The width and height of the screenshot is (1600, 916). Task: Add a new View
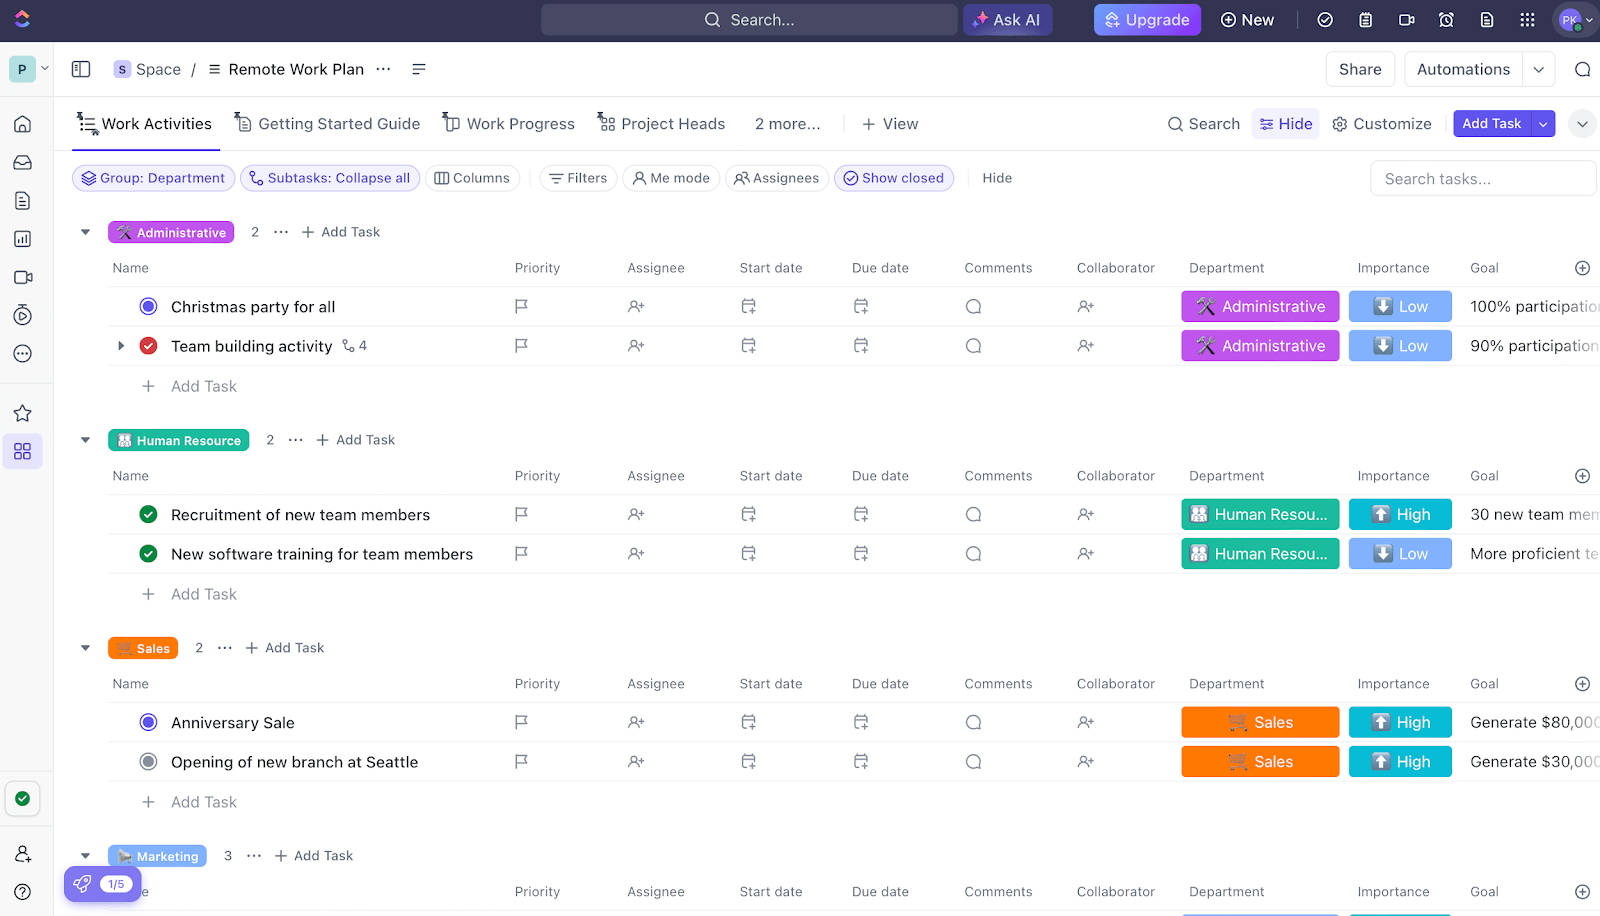pos(890,124)
